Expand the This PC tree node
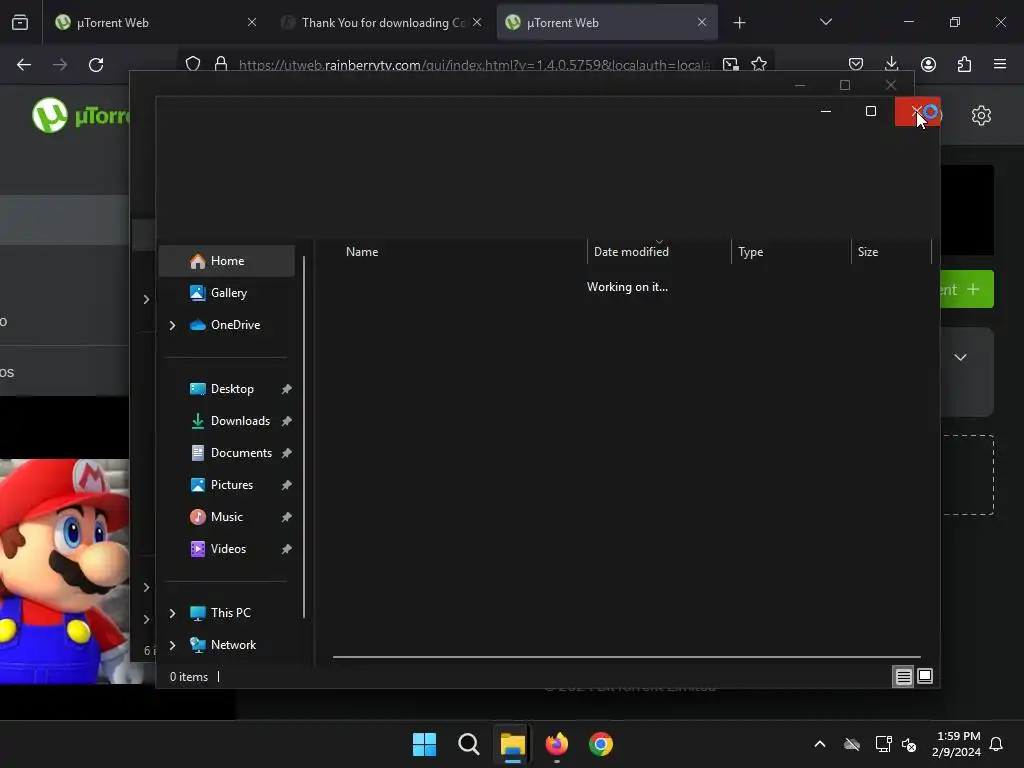This screenshot has width=1024, height=768. [x=172, y=613]
